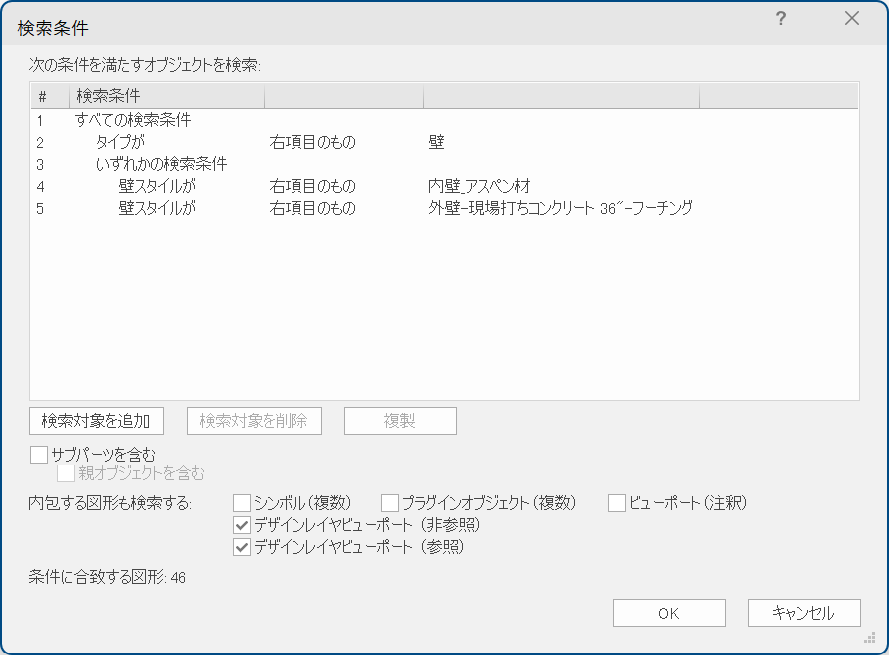This screenshot has height=655, width=889.
Task: Check the シンボル (複数) checkbox
Action: click(x=242, y=502)
